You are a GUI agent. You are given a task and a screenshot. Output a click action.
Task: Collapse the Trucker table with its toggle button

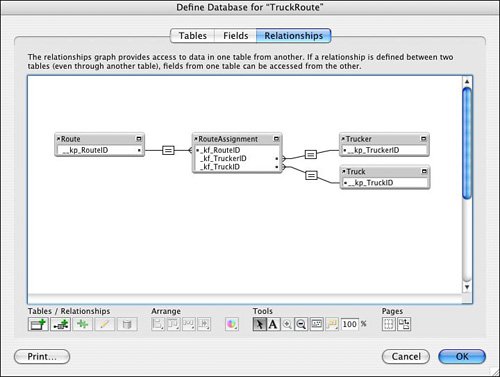424,139
